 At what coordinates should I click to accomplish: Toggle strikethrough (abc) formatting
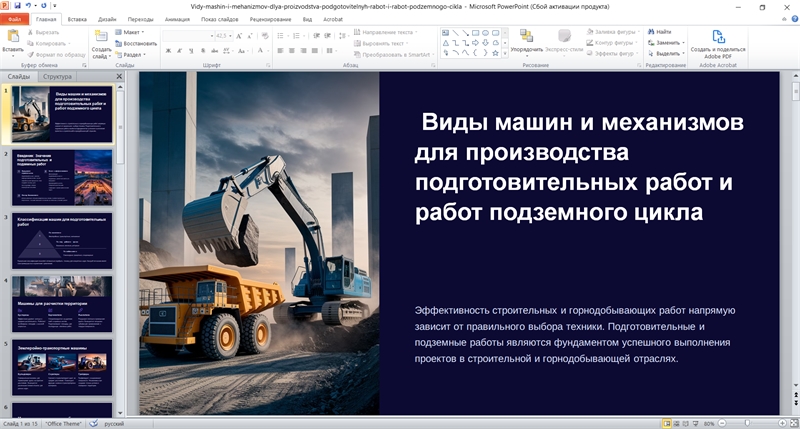click(214, 51)
